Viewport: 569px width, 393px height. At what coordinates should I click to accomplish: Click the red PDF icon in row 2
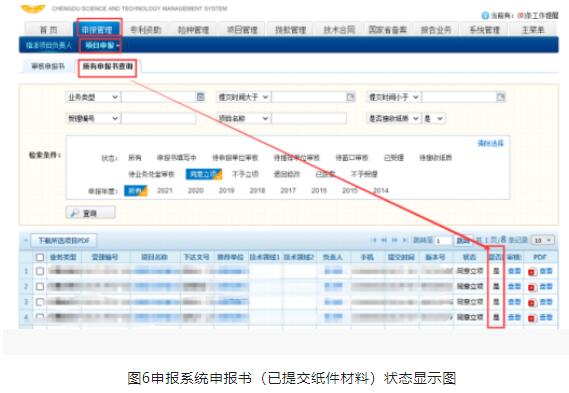[532, 287]
